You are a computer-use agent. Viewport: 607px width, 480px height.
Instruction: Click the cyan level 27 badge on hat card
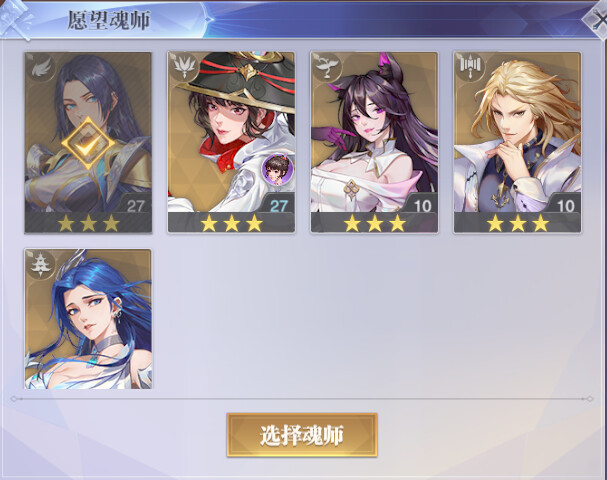click(x=278, y=206)
